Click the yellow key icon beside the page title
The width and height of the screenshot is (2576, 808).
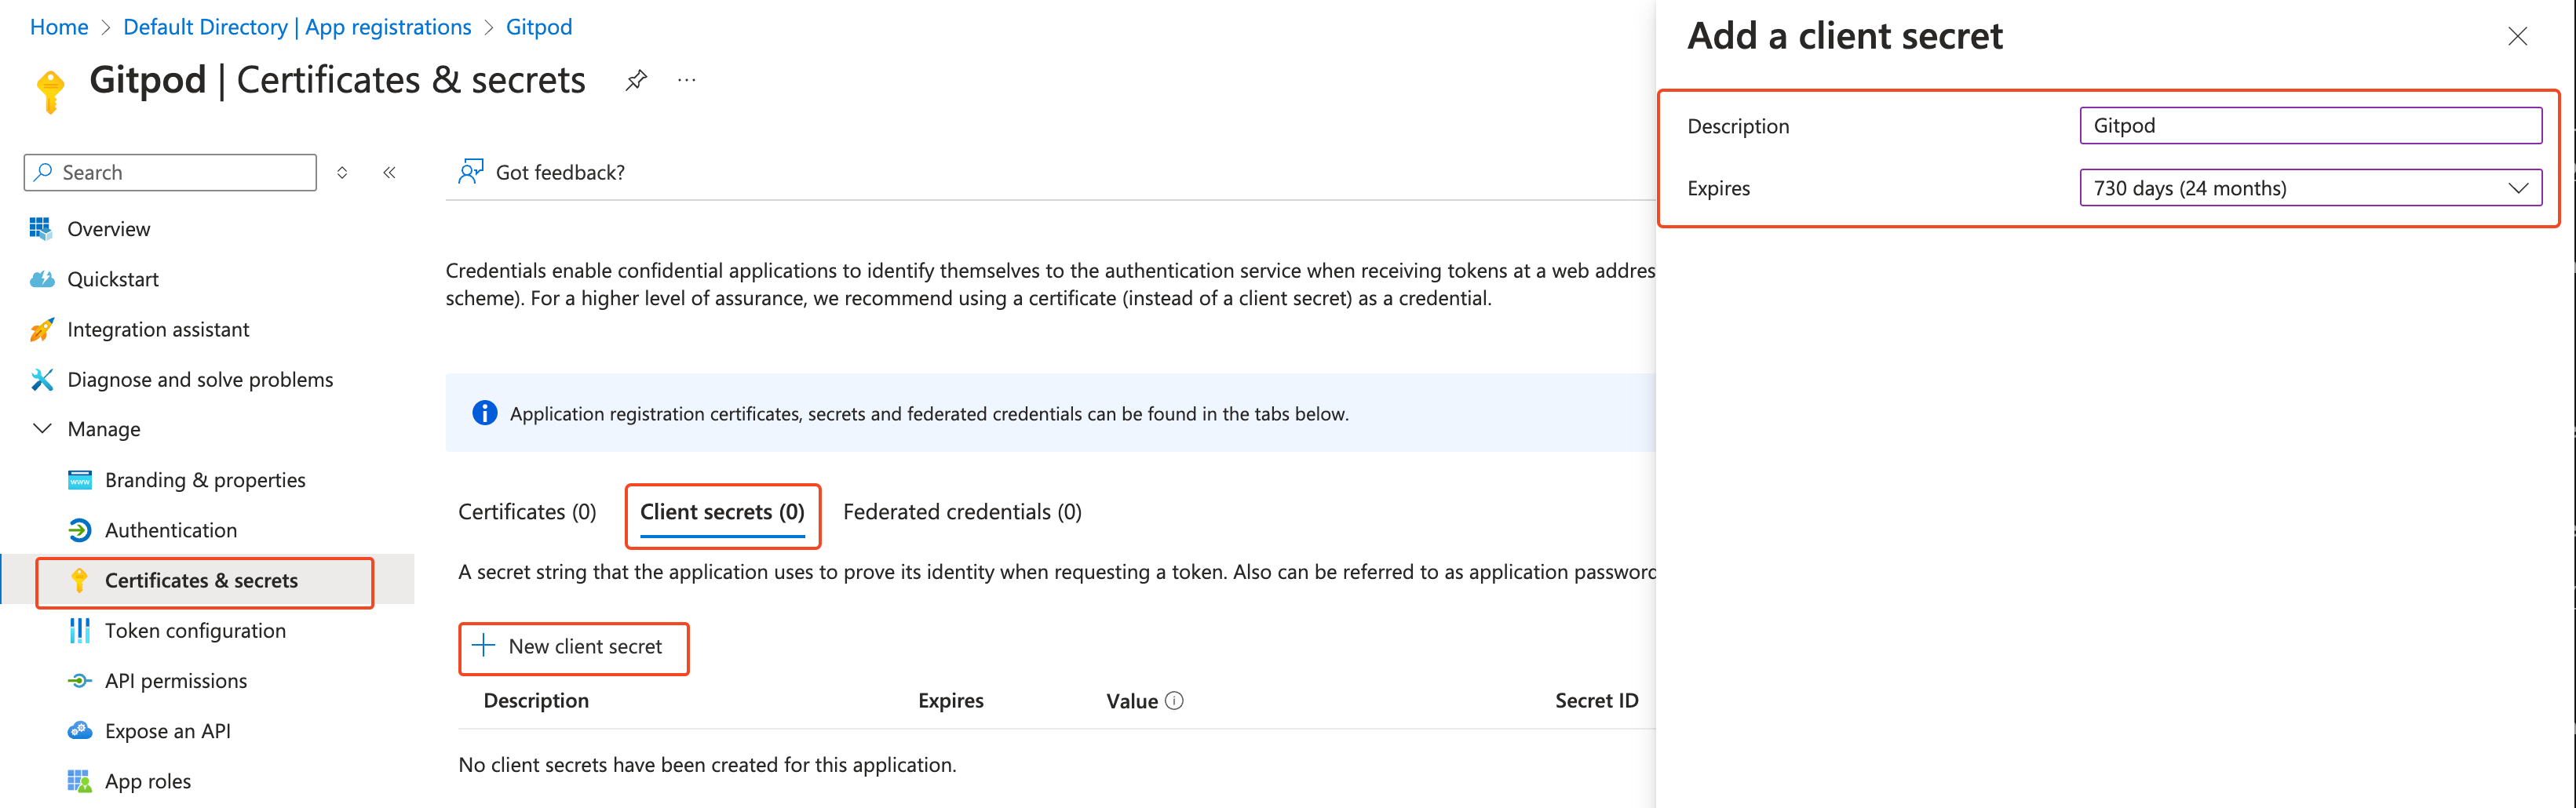[50, 91]
